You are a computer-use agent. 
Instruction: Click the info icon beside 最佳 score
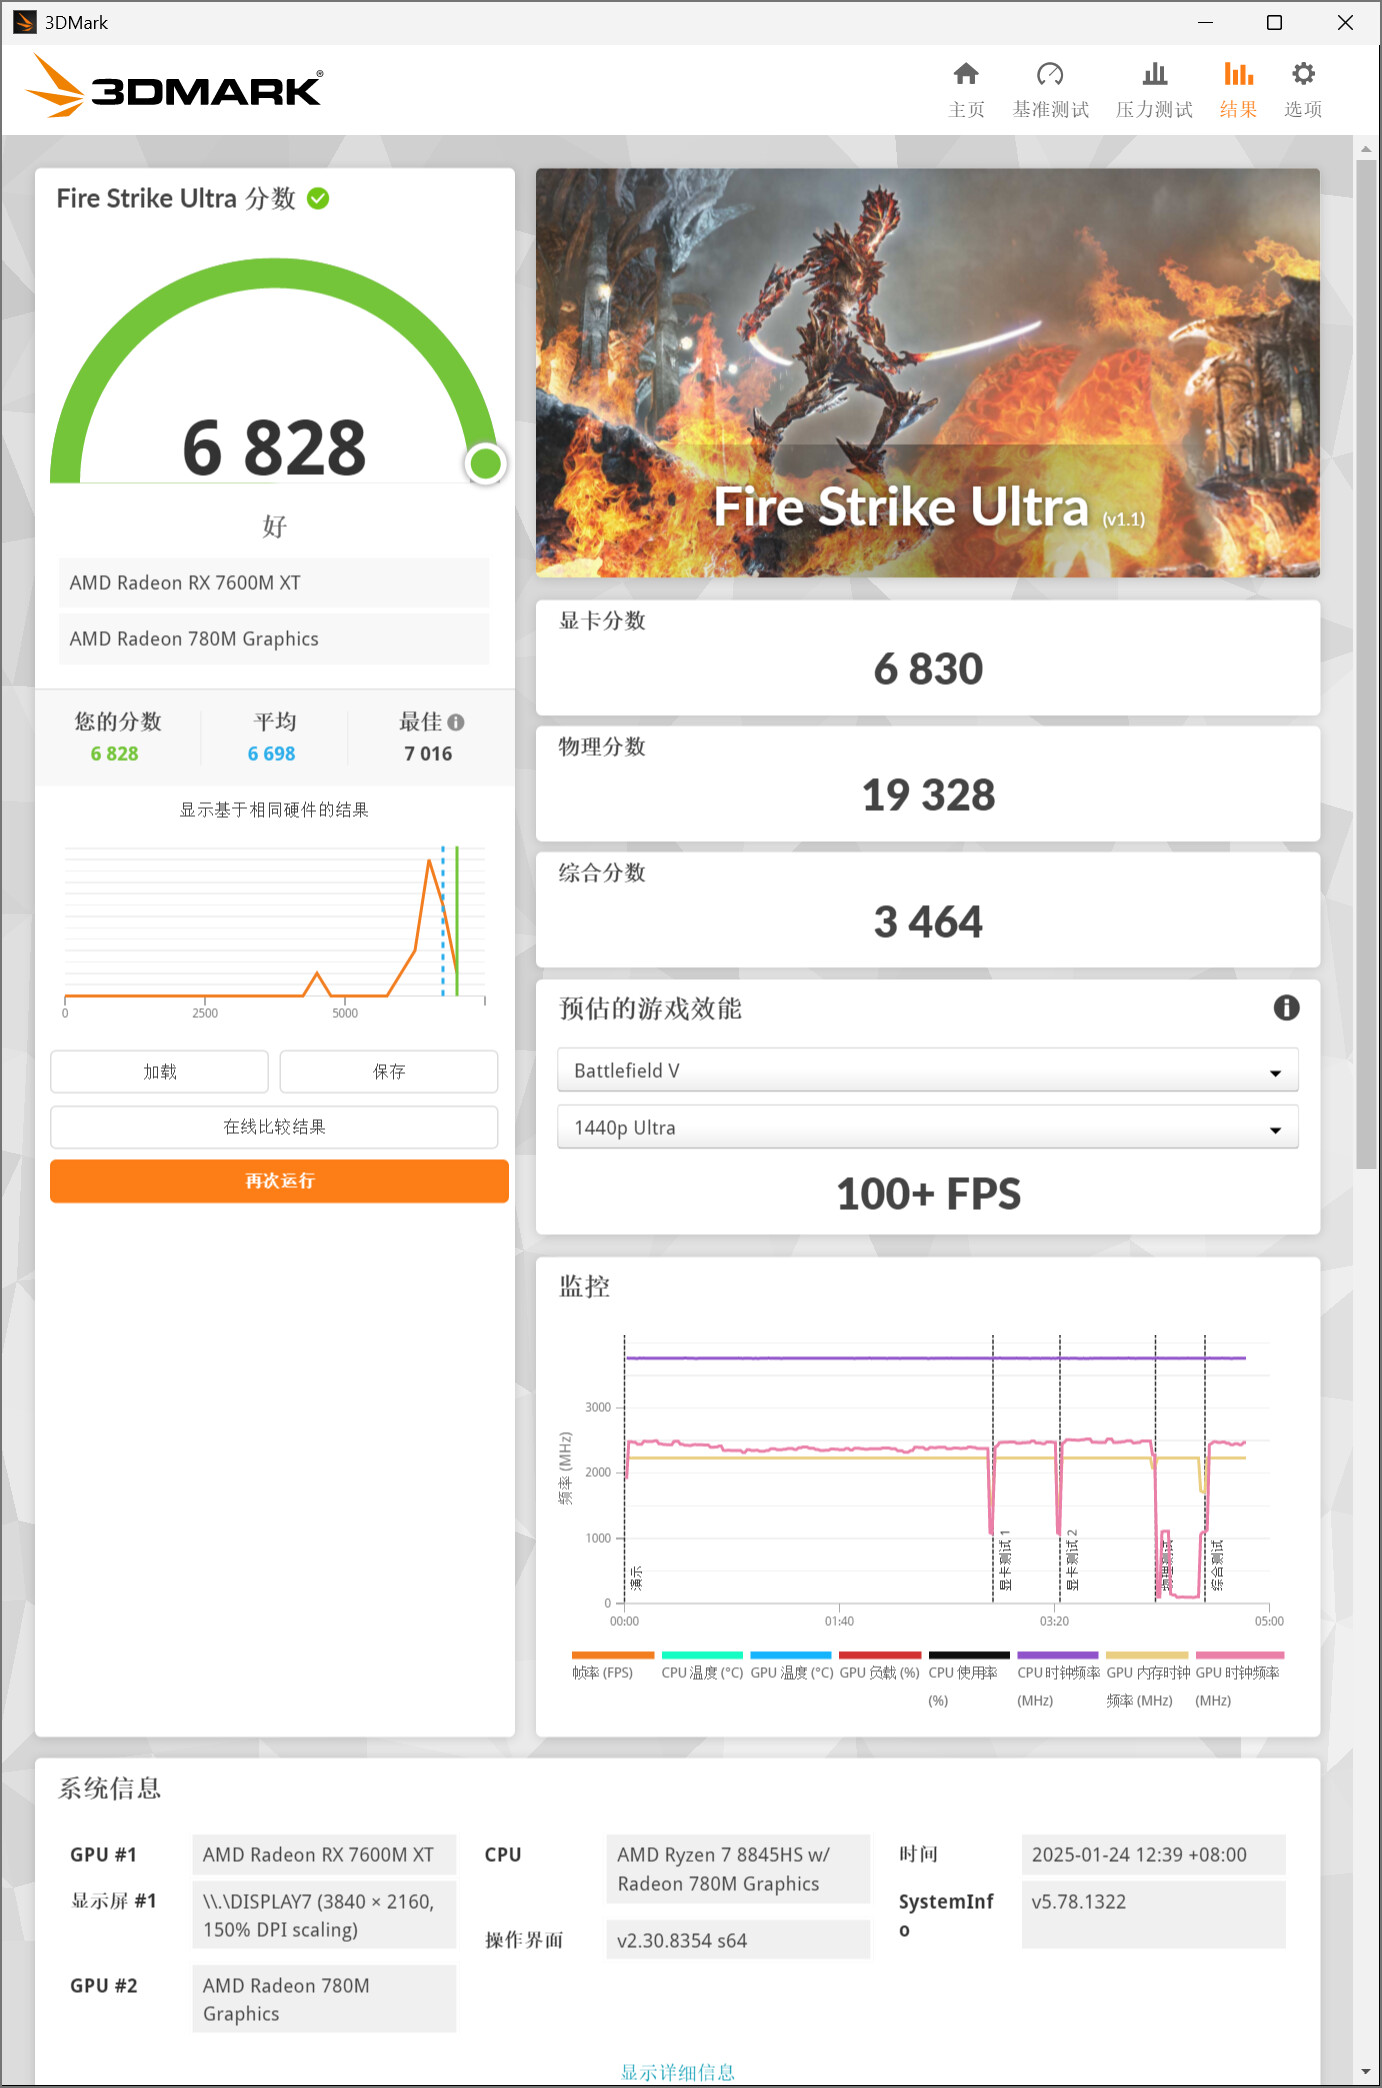point(456,722)
